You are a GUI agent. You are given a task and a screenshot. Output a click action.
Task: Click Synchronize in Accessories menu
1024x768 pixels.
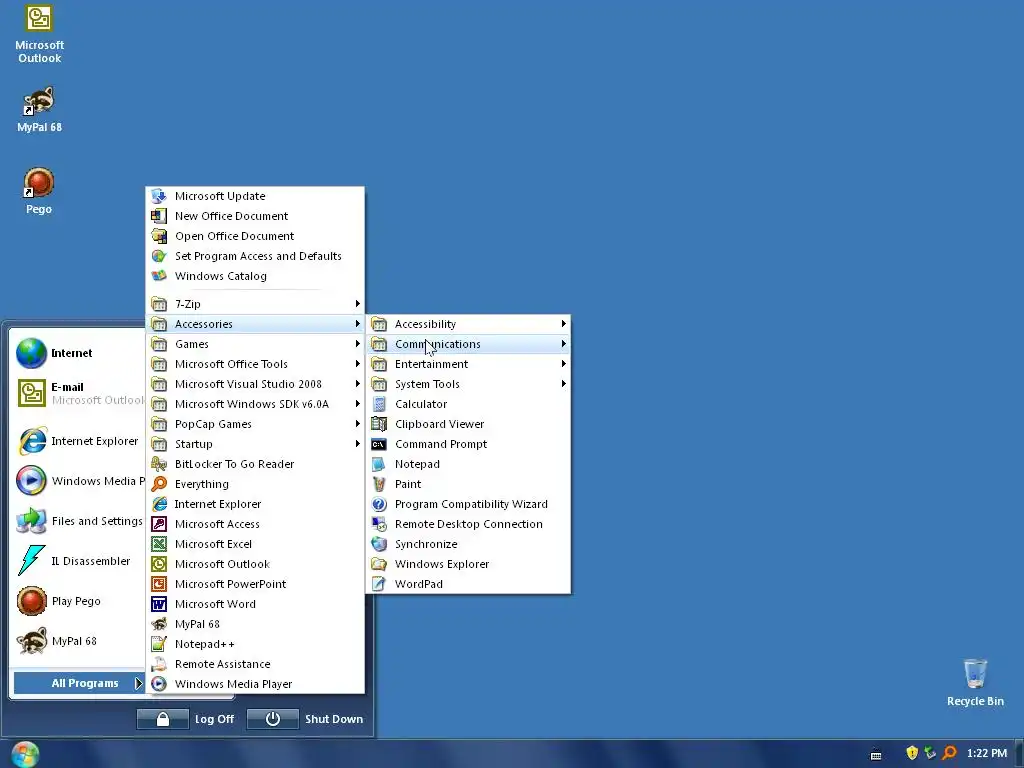pyautogui.click(x=468, y=544)
